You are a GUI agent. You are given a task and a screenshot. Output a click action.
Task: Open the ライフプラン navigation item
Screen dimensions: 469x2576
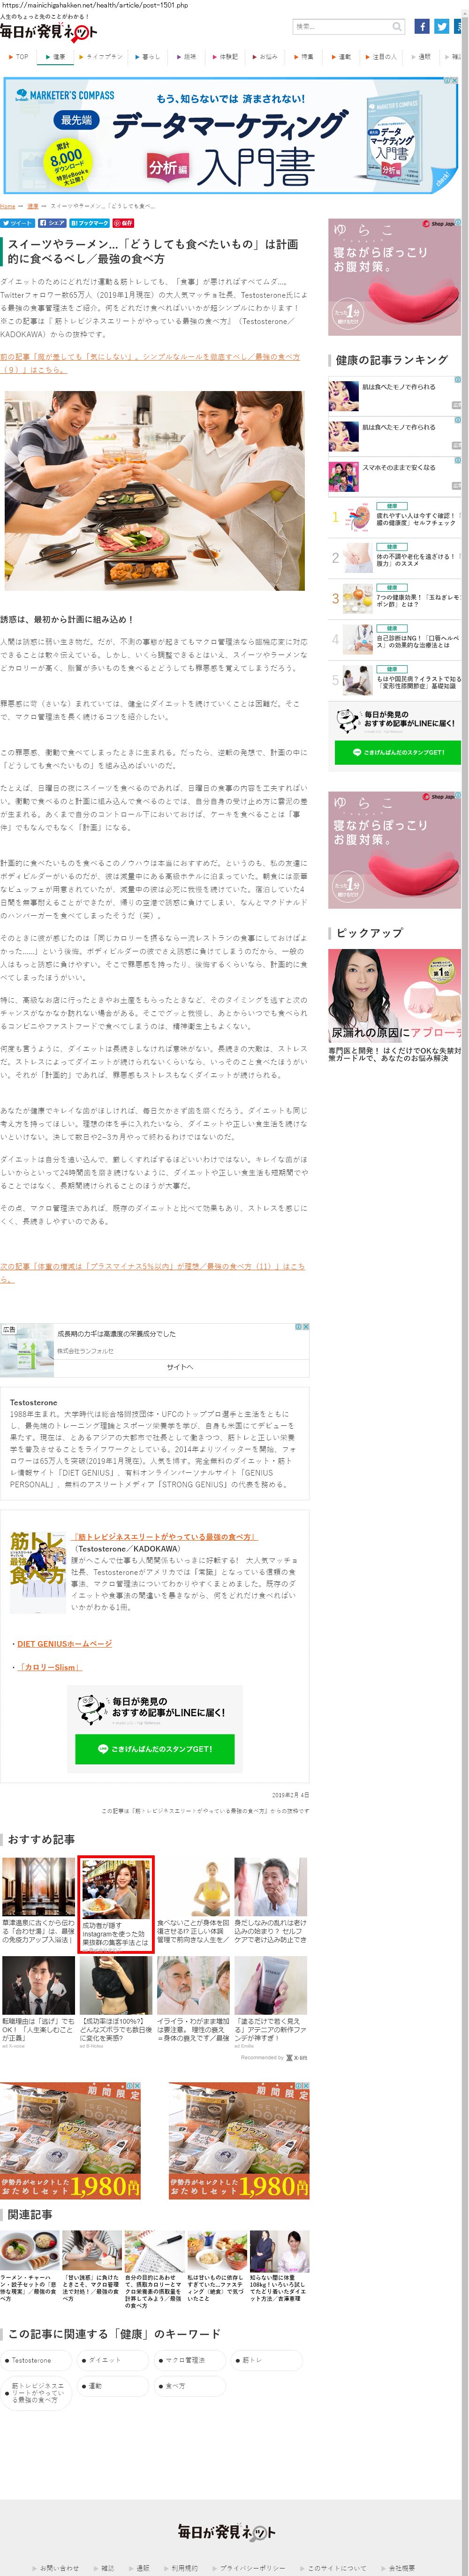click(100, 57)
